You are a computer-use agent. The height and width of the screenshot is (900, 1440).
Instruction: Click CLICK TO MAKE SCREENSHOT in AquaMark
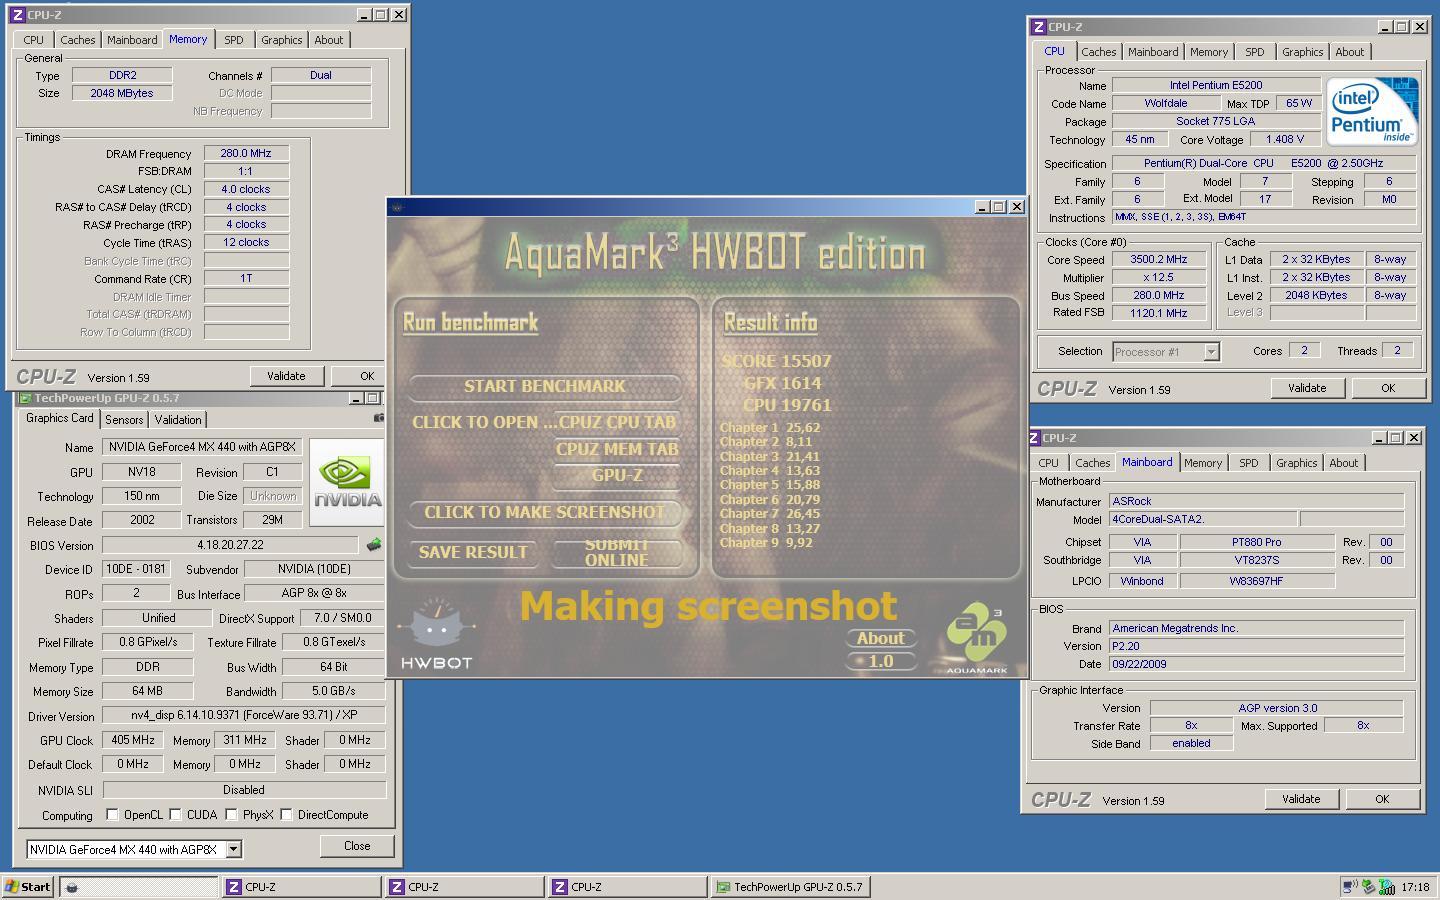[545, 512]
